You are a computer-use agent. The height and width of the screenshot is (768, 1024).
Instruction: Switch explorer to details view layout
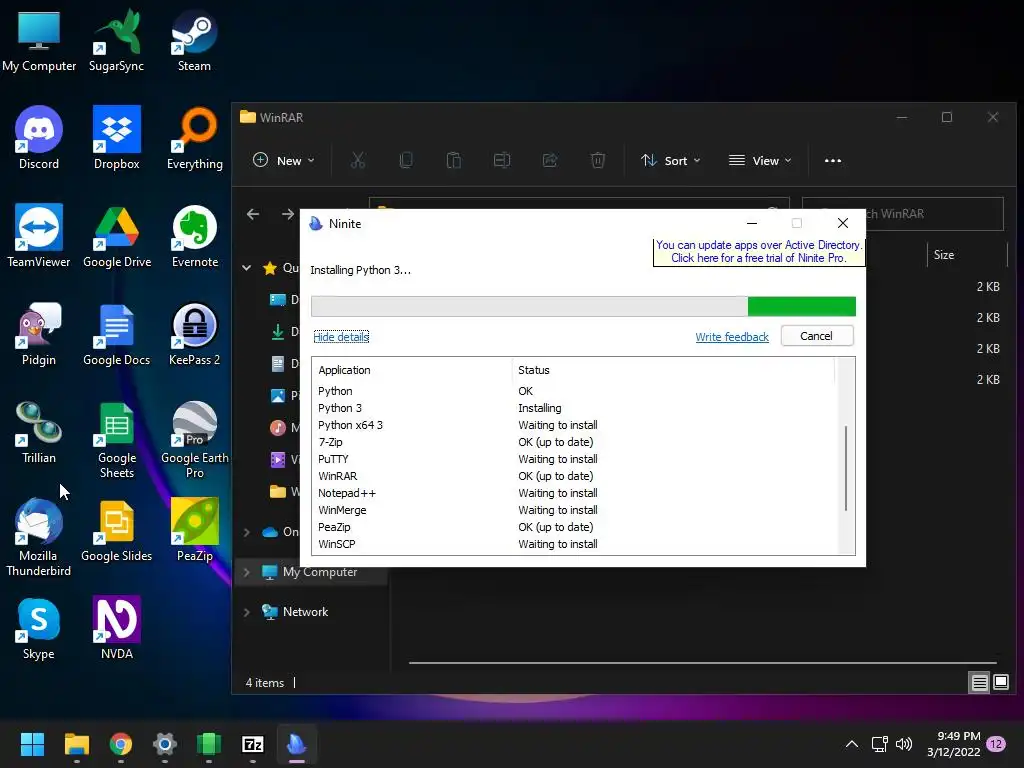(979, 682)
